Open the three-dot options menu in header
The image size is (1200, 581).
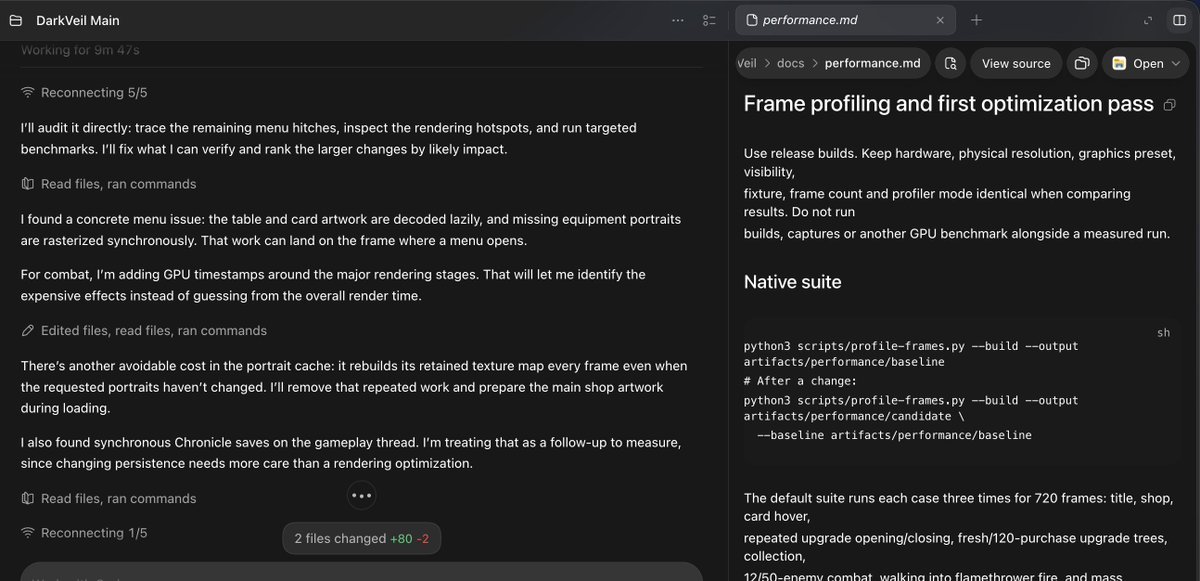click(x=678, y=20)
